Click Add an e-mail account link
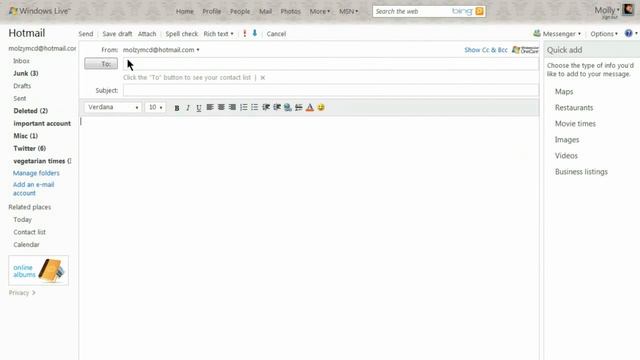 click(33, 189)
